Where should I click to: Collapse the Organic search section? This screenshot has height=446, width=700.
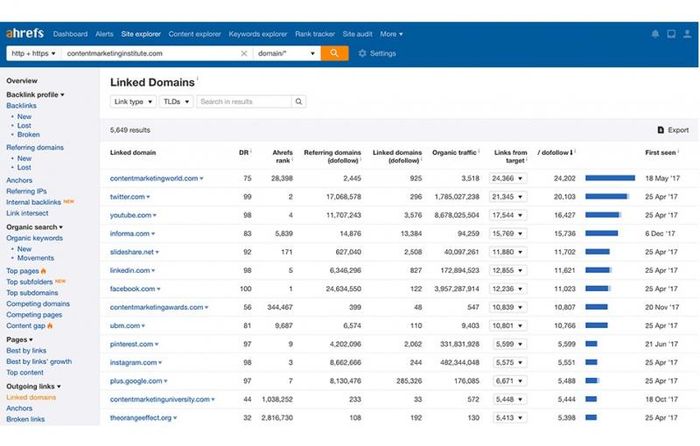point(34,227)
